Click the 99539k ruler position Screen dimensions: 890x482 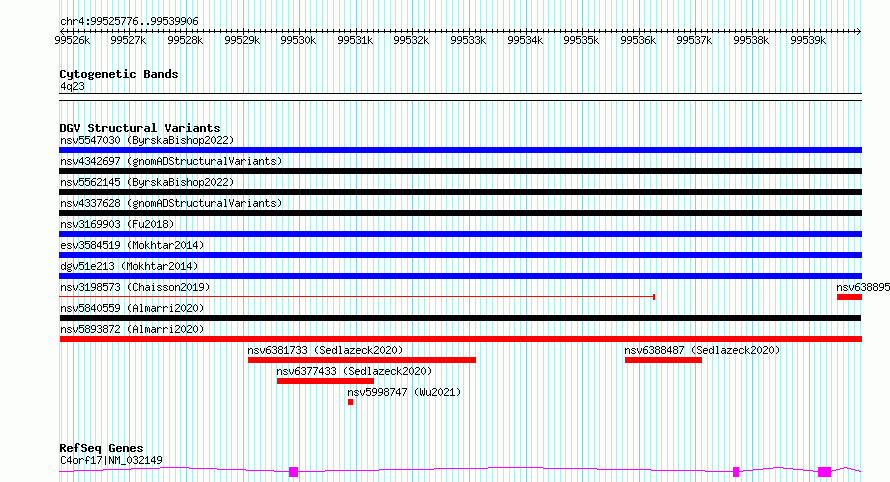click(x=808, y=40)
